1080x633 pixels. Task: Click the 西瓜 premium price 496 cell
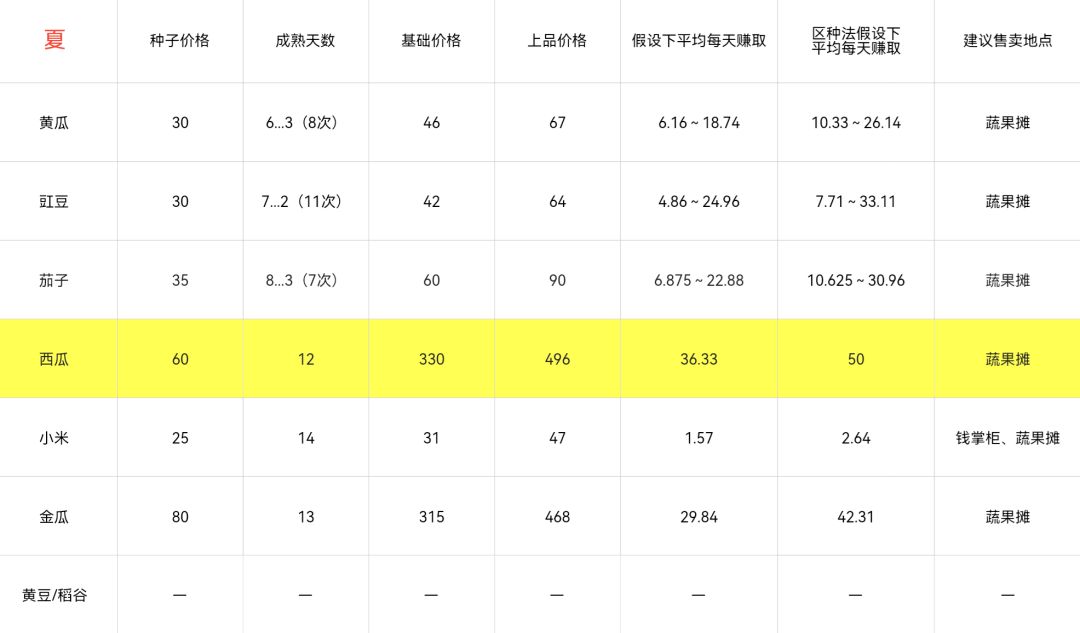coord(557,359)
